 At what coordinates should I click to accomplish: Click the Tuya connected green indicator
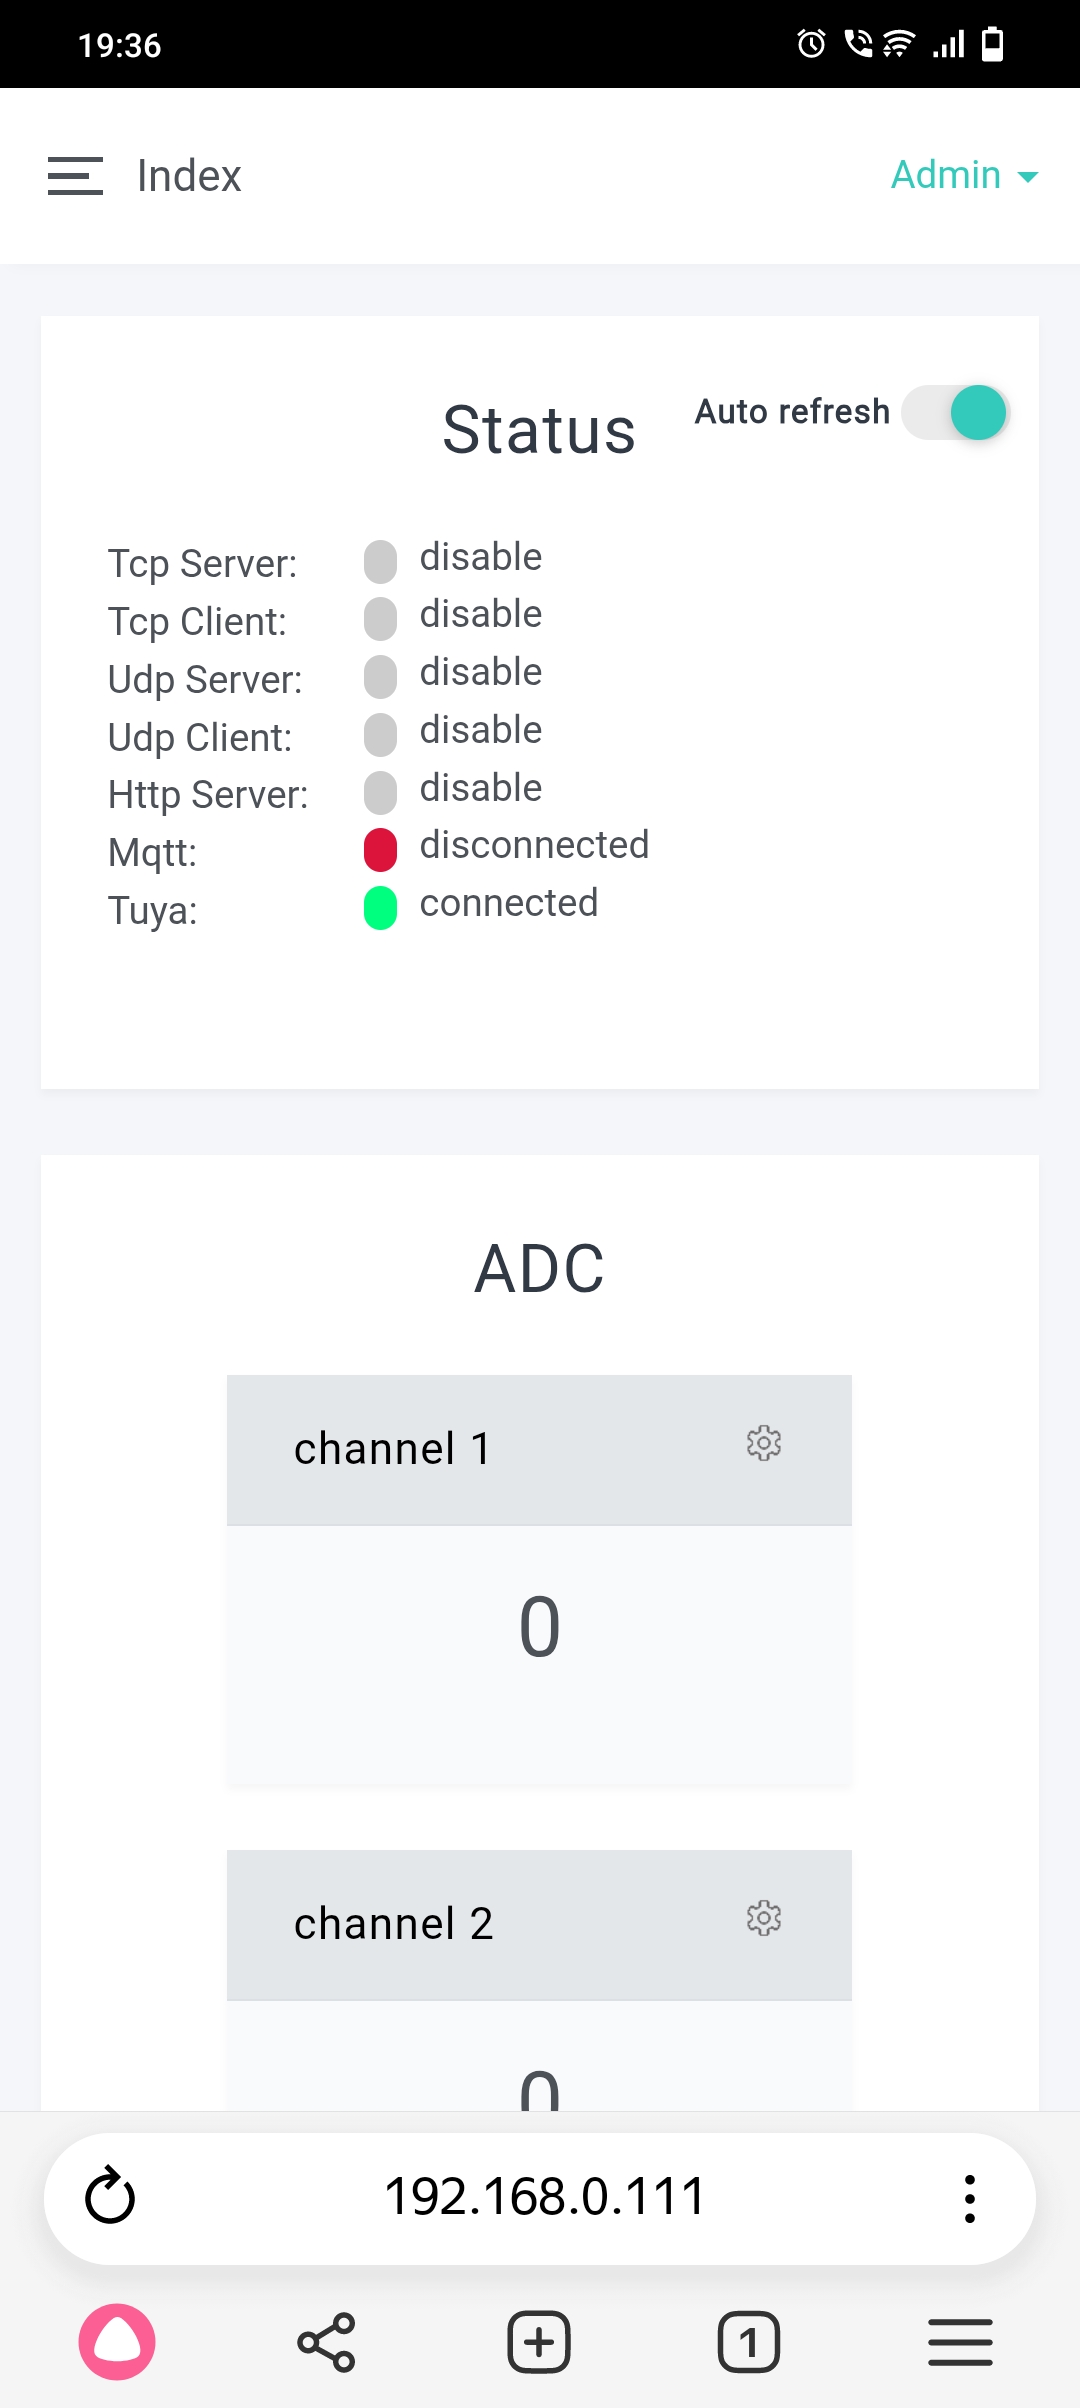click(x=380, y=908)
